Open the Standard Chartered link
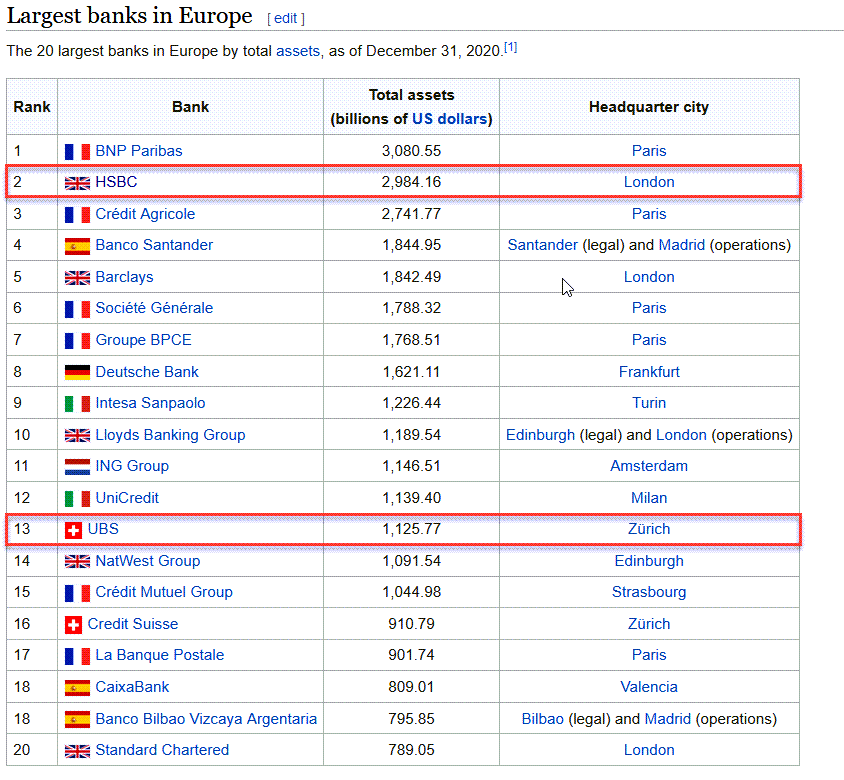The width and height of the screenshot is (844, 780). [162, 750]
